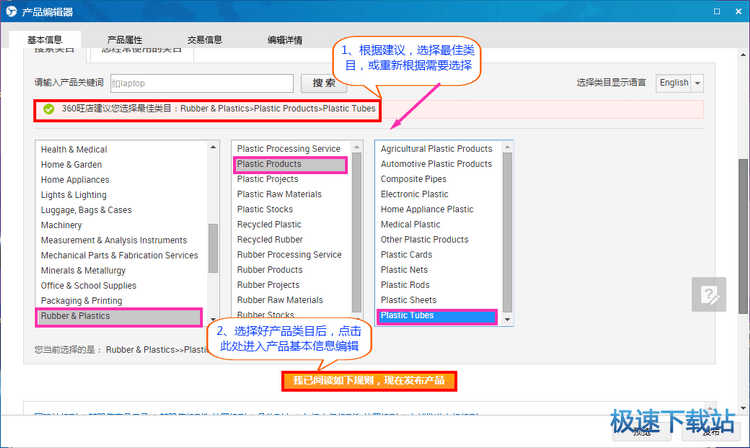Choose Plastic Raw Materials subcategory
This screenshot has height=448, width=750.
pyautogui.click(x=279, y=194)
